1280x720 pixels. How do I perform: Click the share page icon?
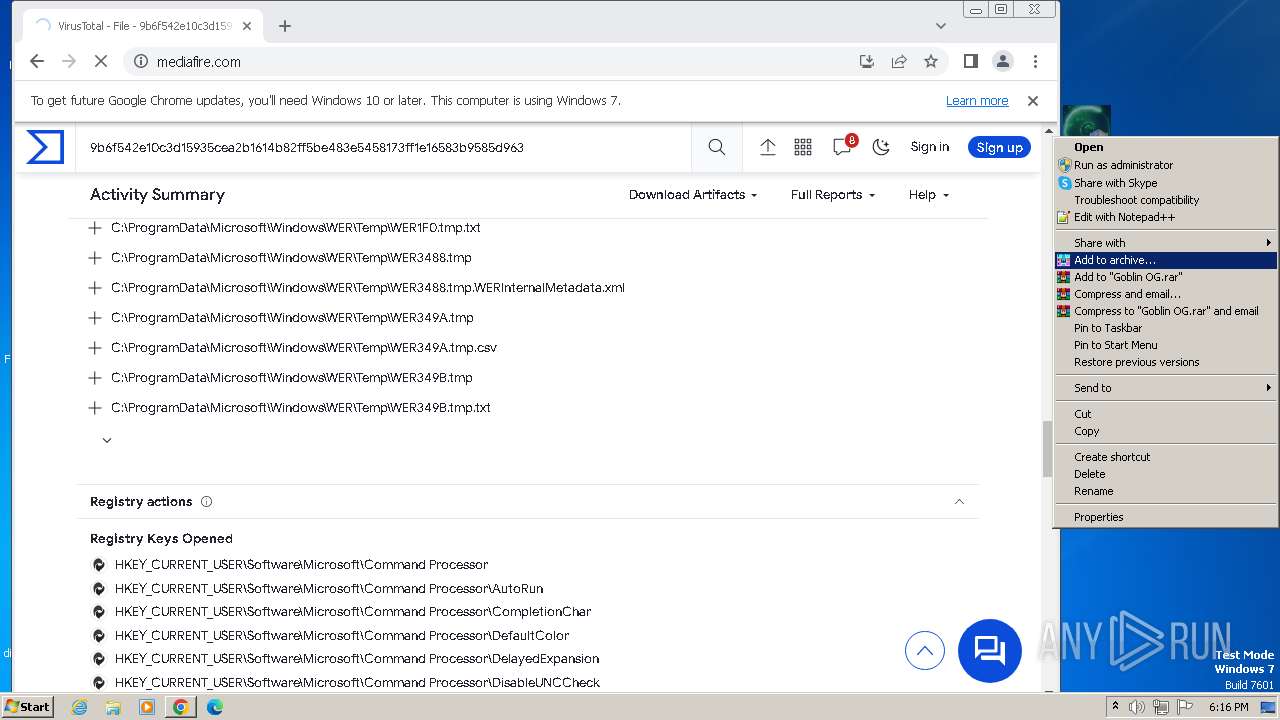point(899,61)
